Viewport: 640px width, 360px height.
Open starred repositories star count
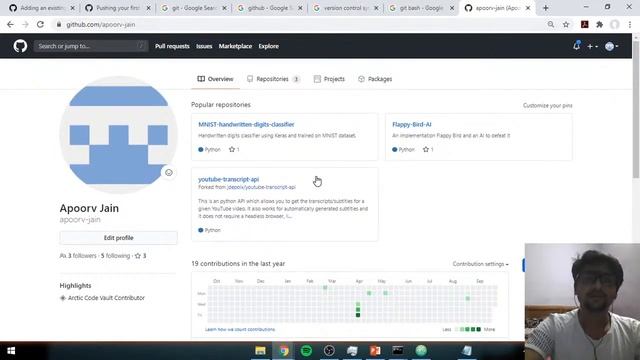click(140, 256)
